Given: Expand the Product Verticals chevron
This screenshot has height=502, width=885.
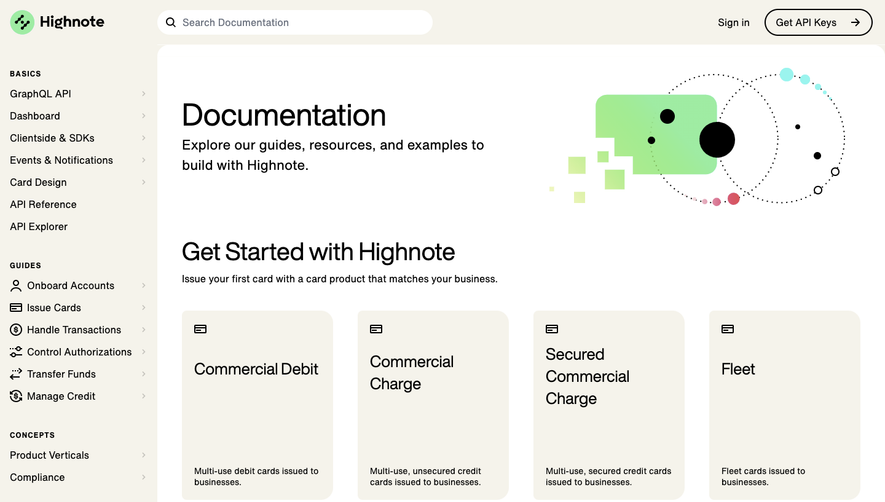Looking at the screenshot, I should tap(143, 455).
